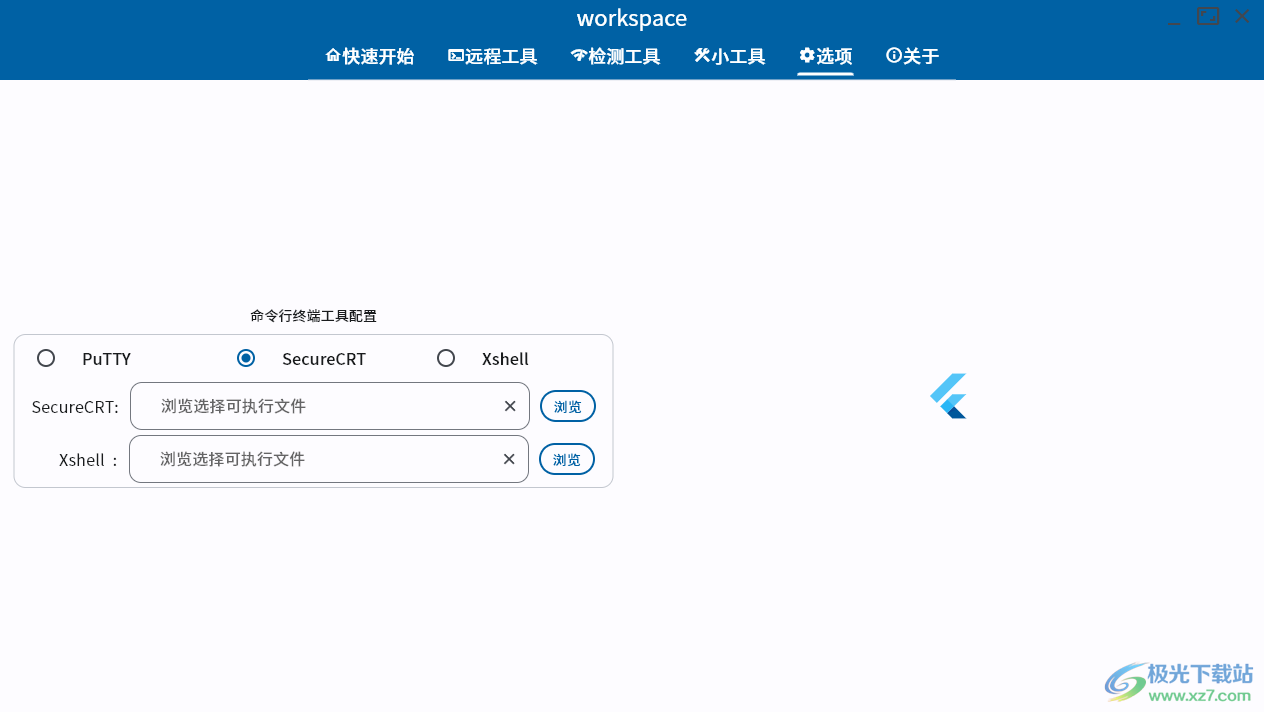
Task: Click the gear icon beside 选项
Action: tap(807, 56)
